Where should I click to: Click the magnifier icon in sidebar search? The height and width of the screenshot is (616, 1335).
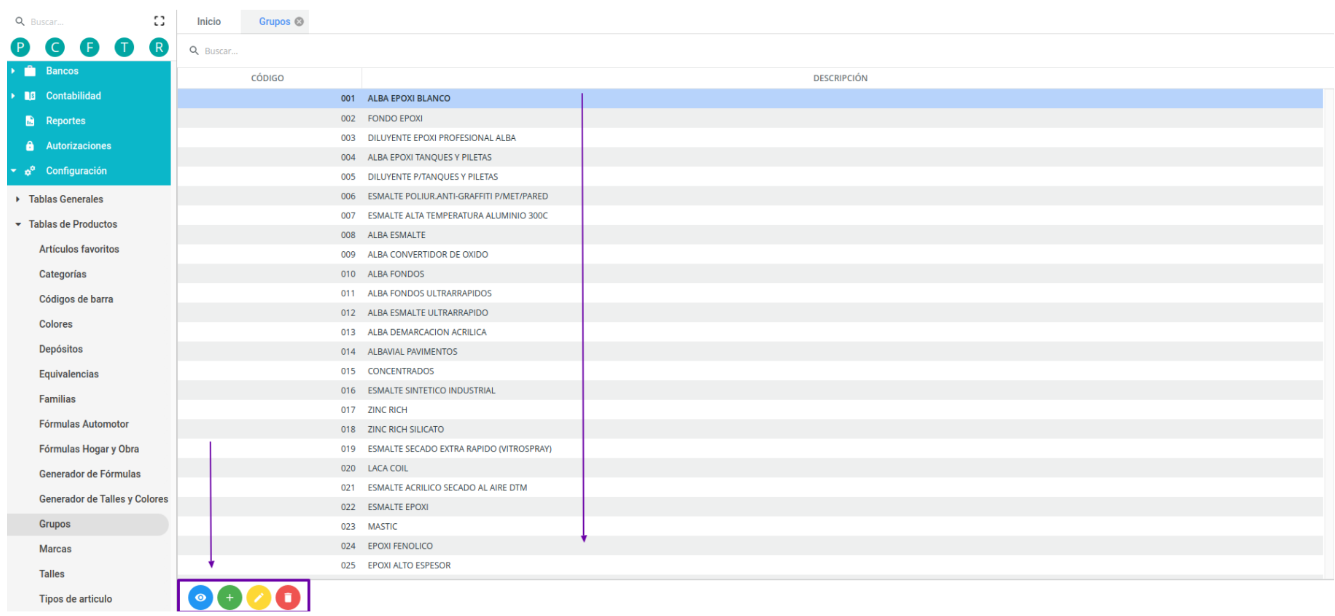(19, 21)
